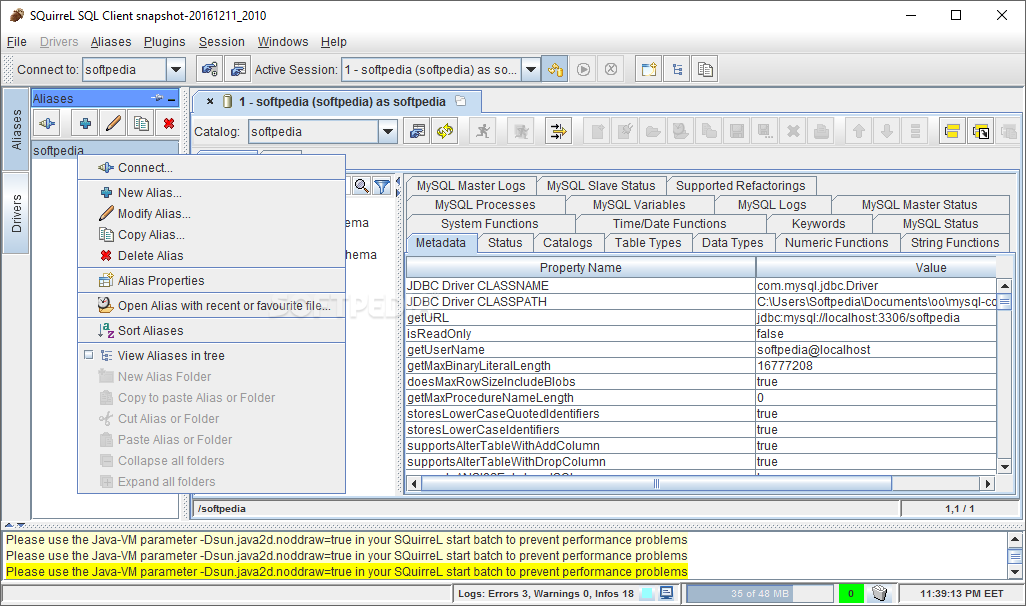
Task: Open the File menu
Action: click(16, 42)
